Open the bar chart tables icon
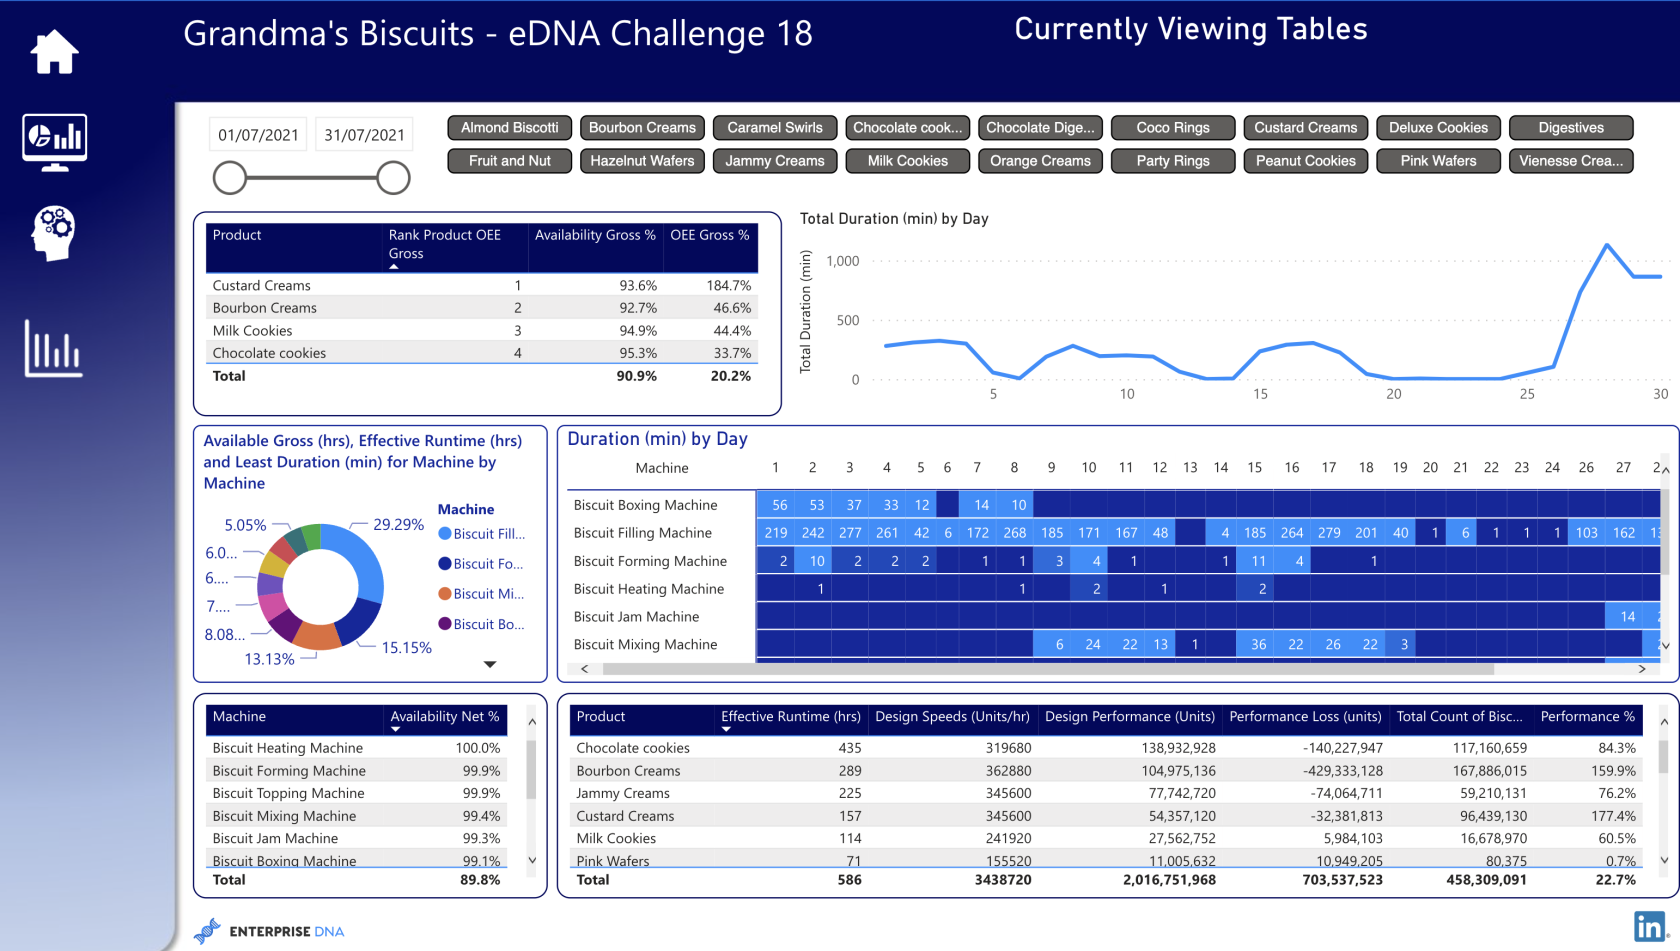1680x951 pixels. pos(54,349)
